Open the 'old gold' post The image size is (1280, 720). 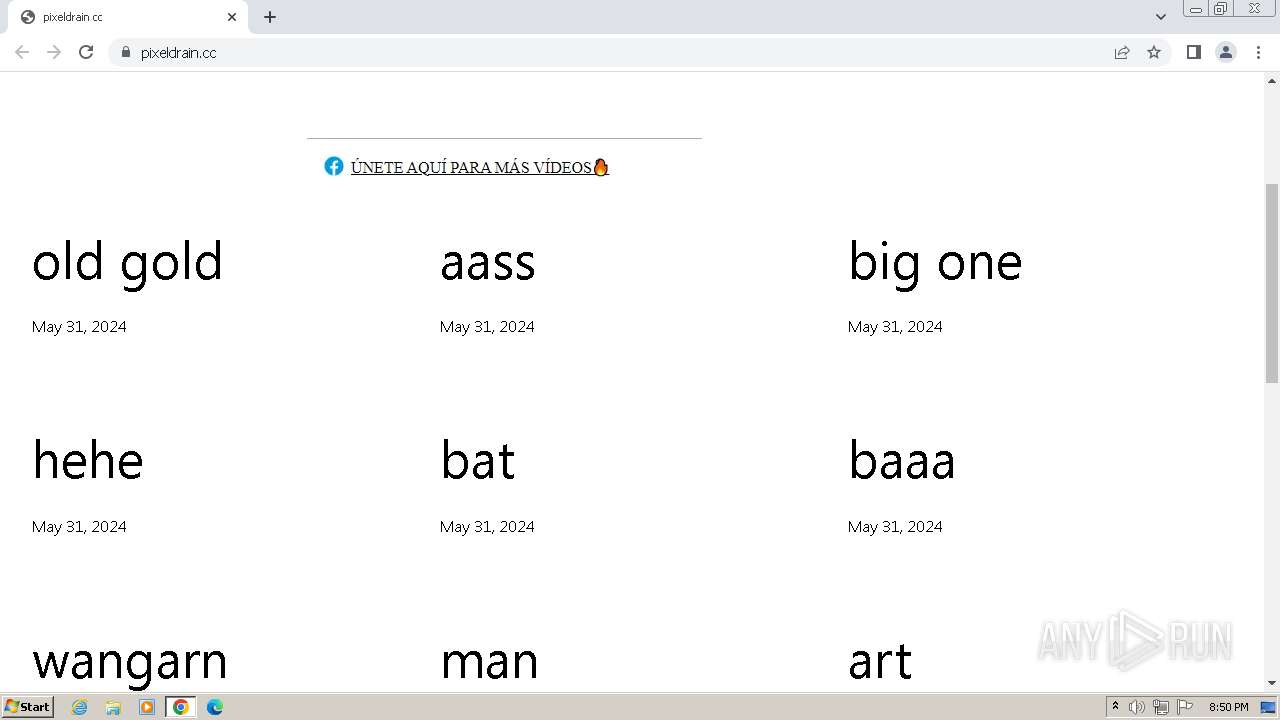pos(127,262)
